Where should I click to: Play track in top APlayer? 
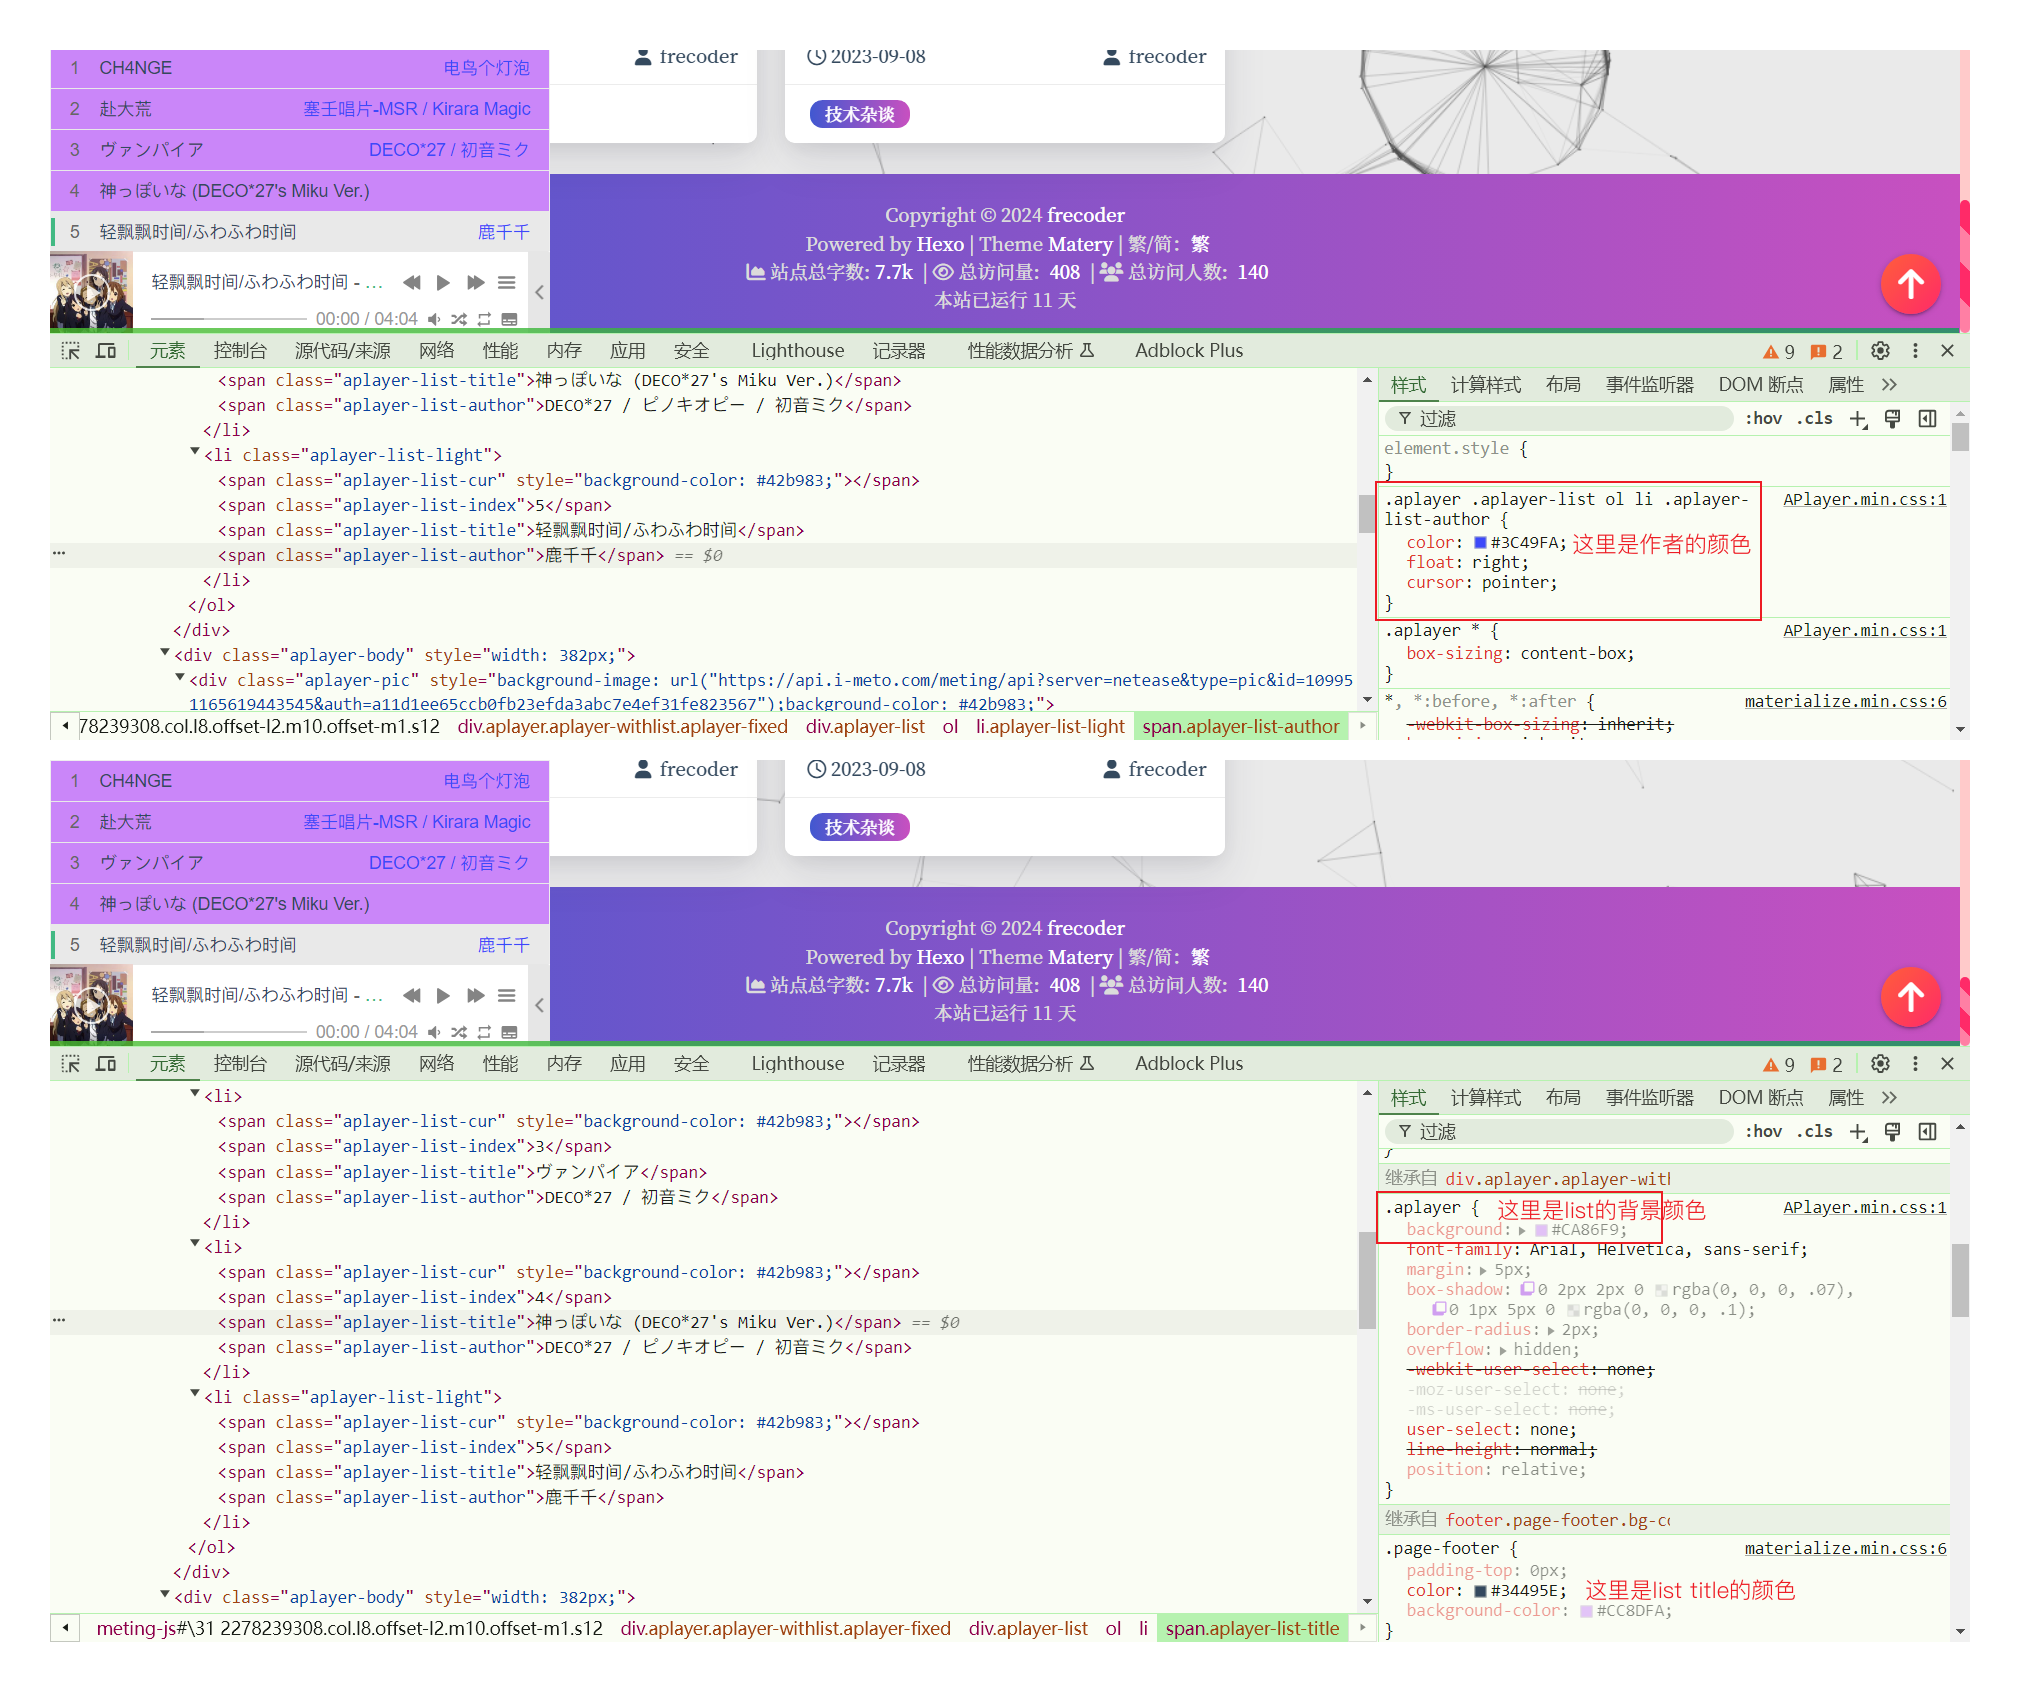pyautogui.click(x=443, y=283)
